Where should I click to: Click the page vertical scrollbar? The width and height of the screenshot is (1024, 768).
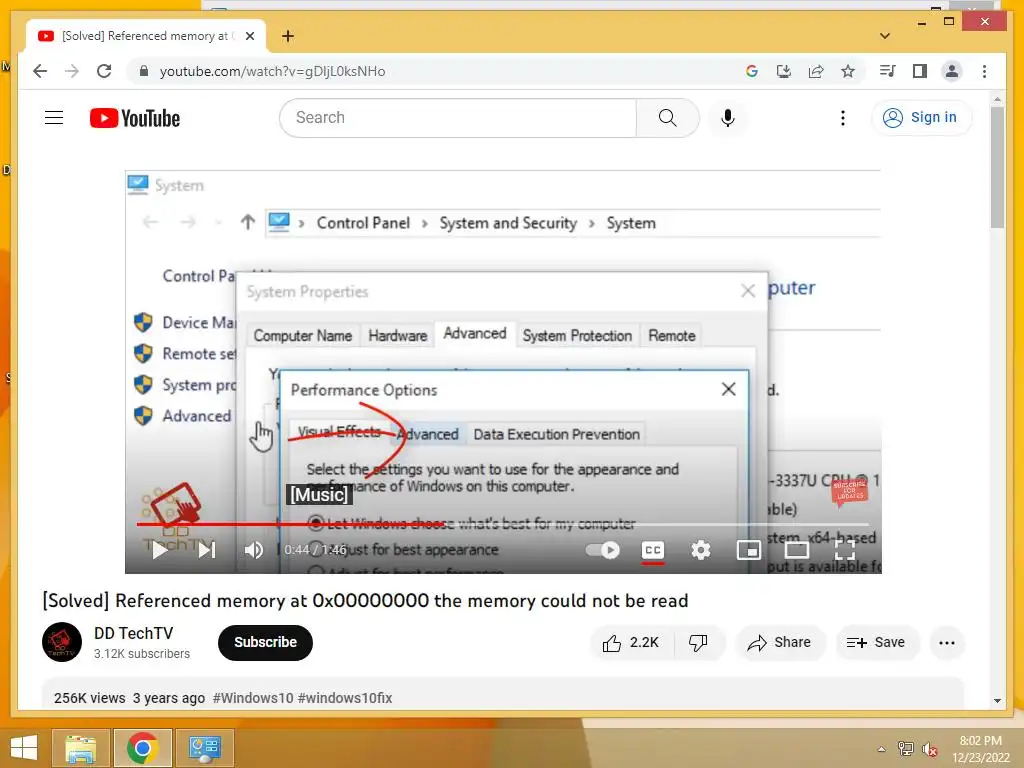click(997, 168)
